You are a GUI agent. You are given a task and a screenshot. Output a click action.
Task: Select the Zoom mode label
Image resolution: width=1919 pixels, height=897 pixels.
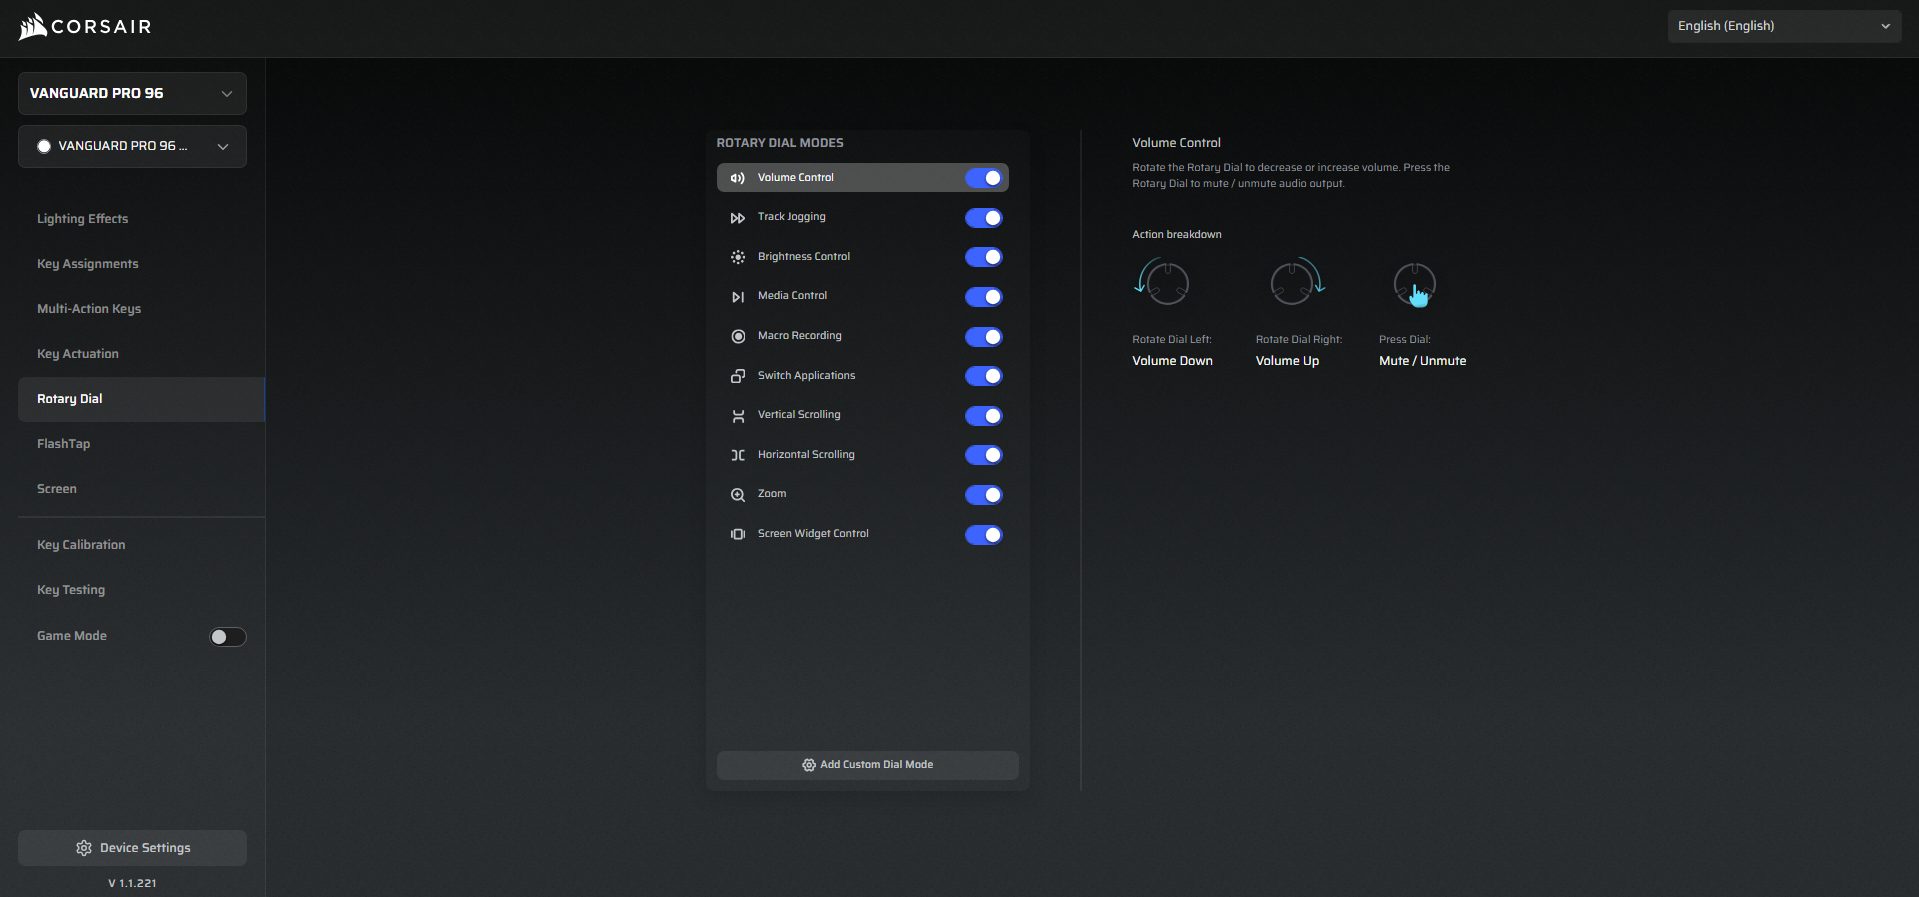tap(772, 494)
